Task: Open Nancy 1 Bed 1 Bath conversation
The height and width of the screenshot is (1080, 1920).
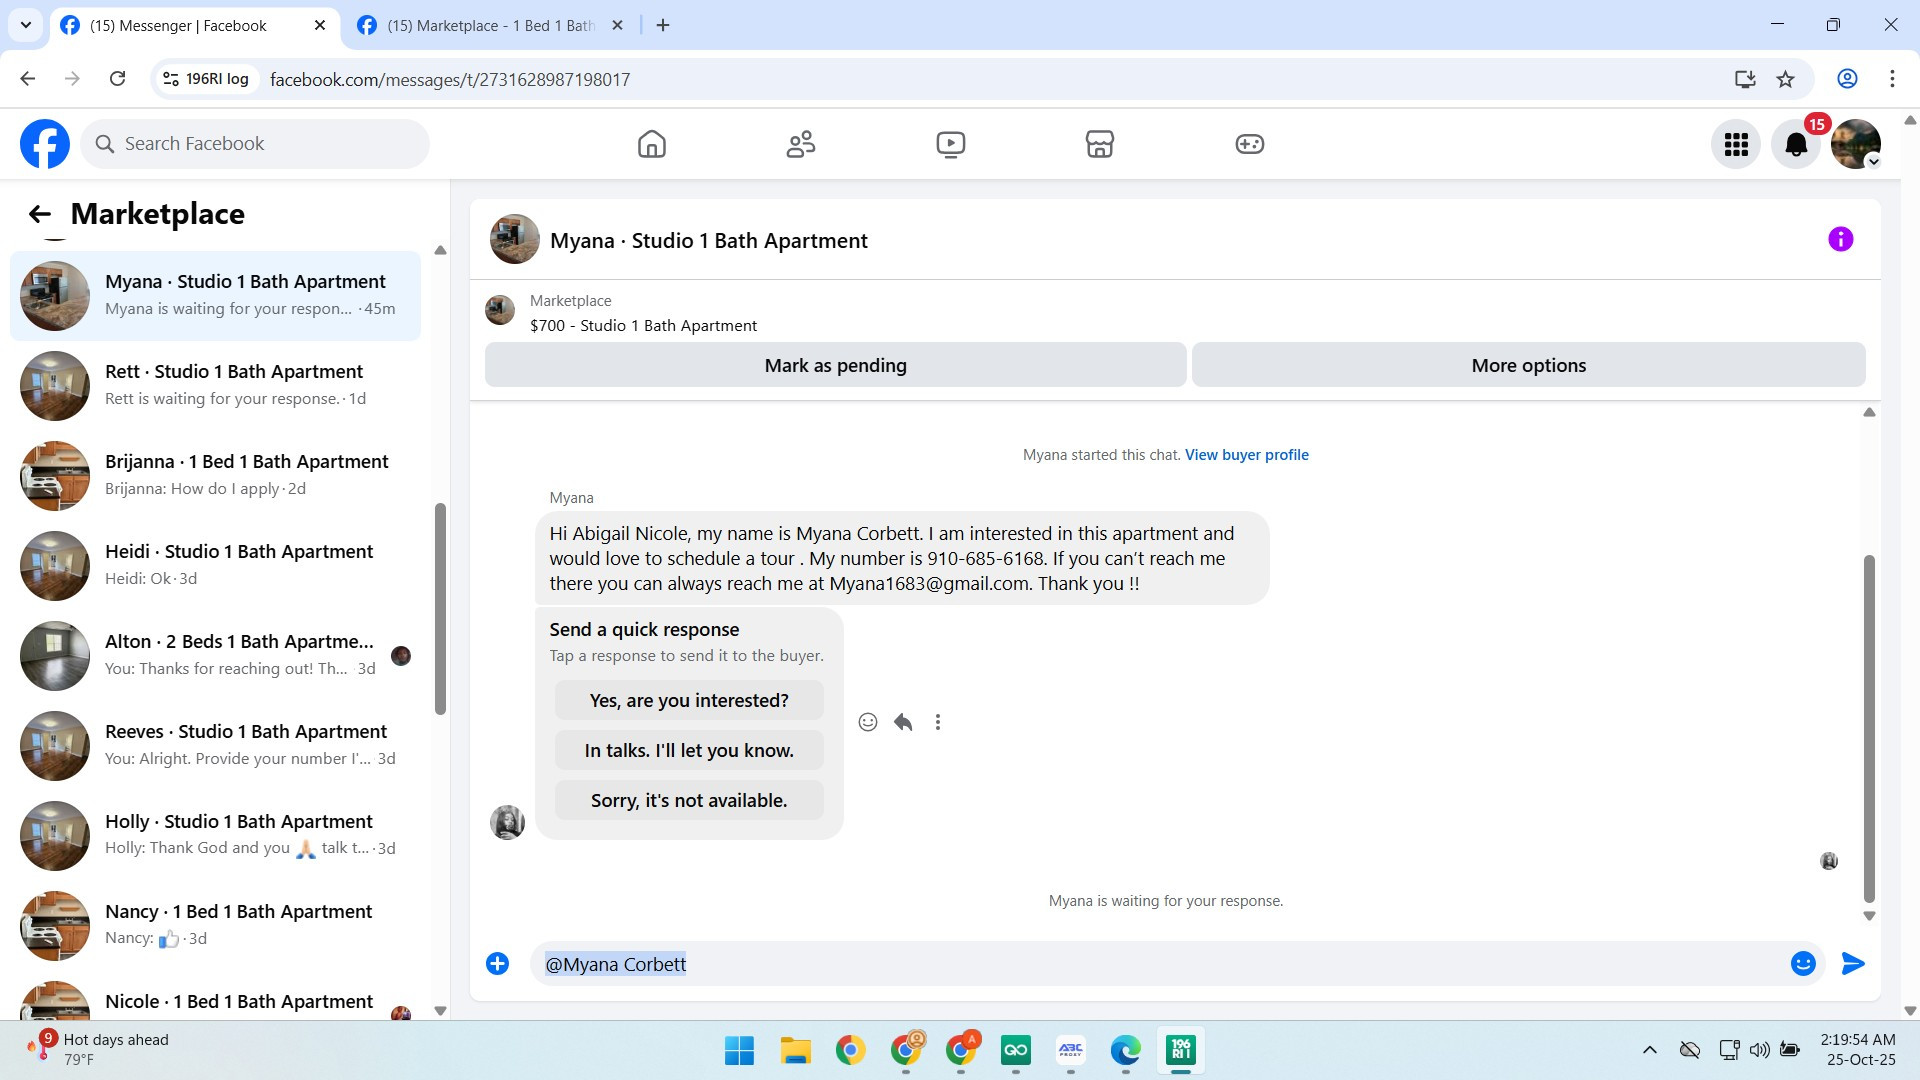Action: pyautogui.click(x=215, y=925)
